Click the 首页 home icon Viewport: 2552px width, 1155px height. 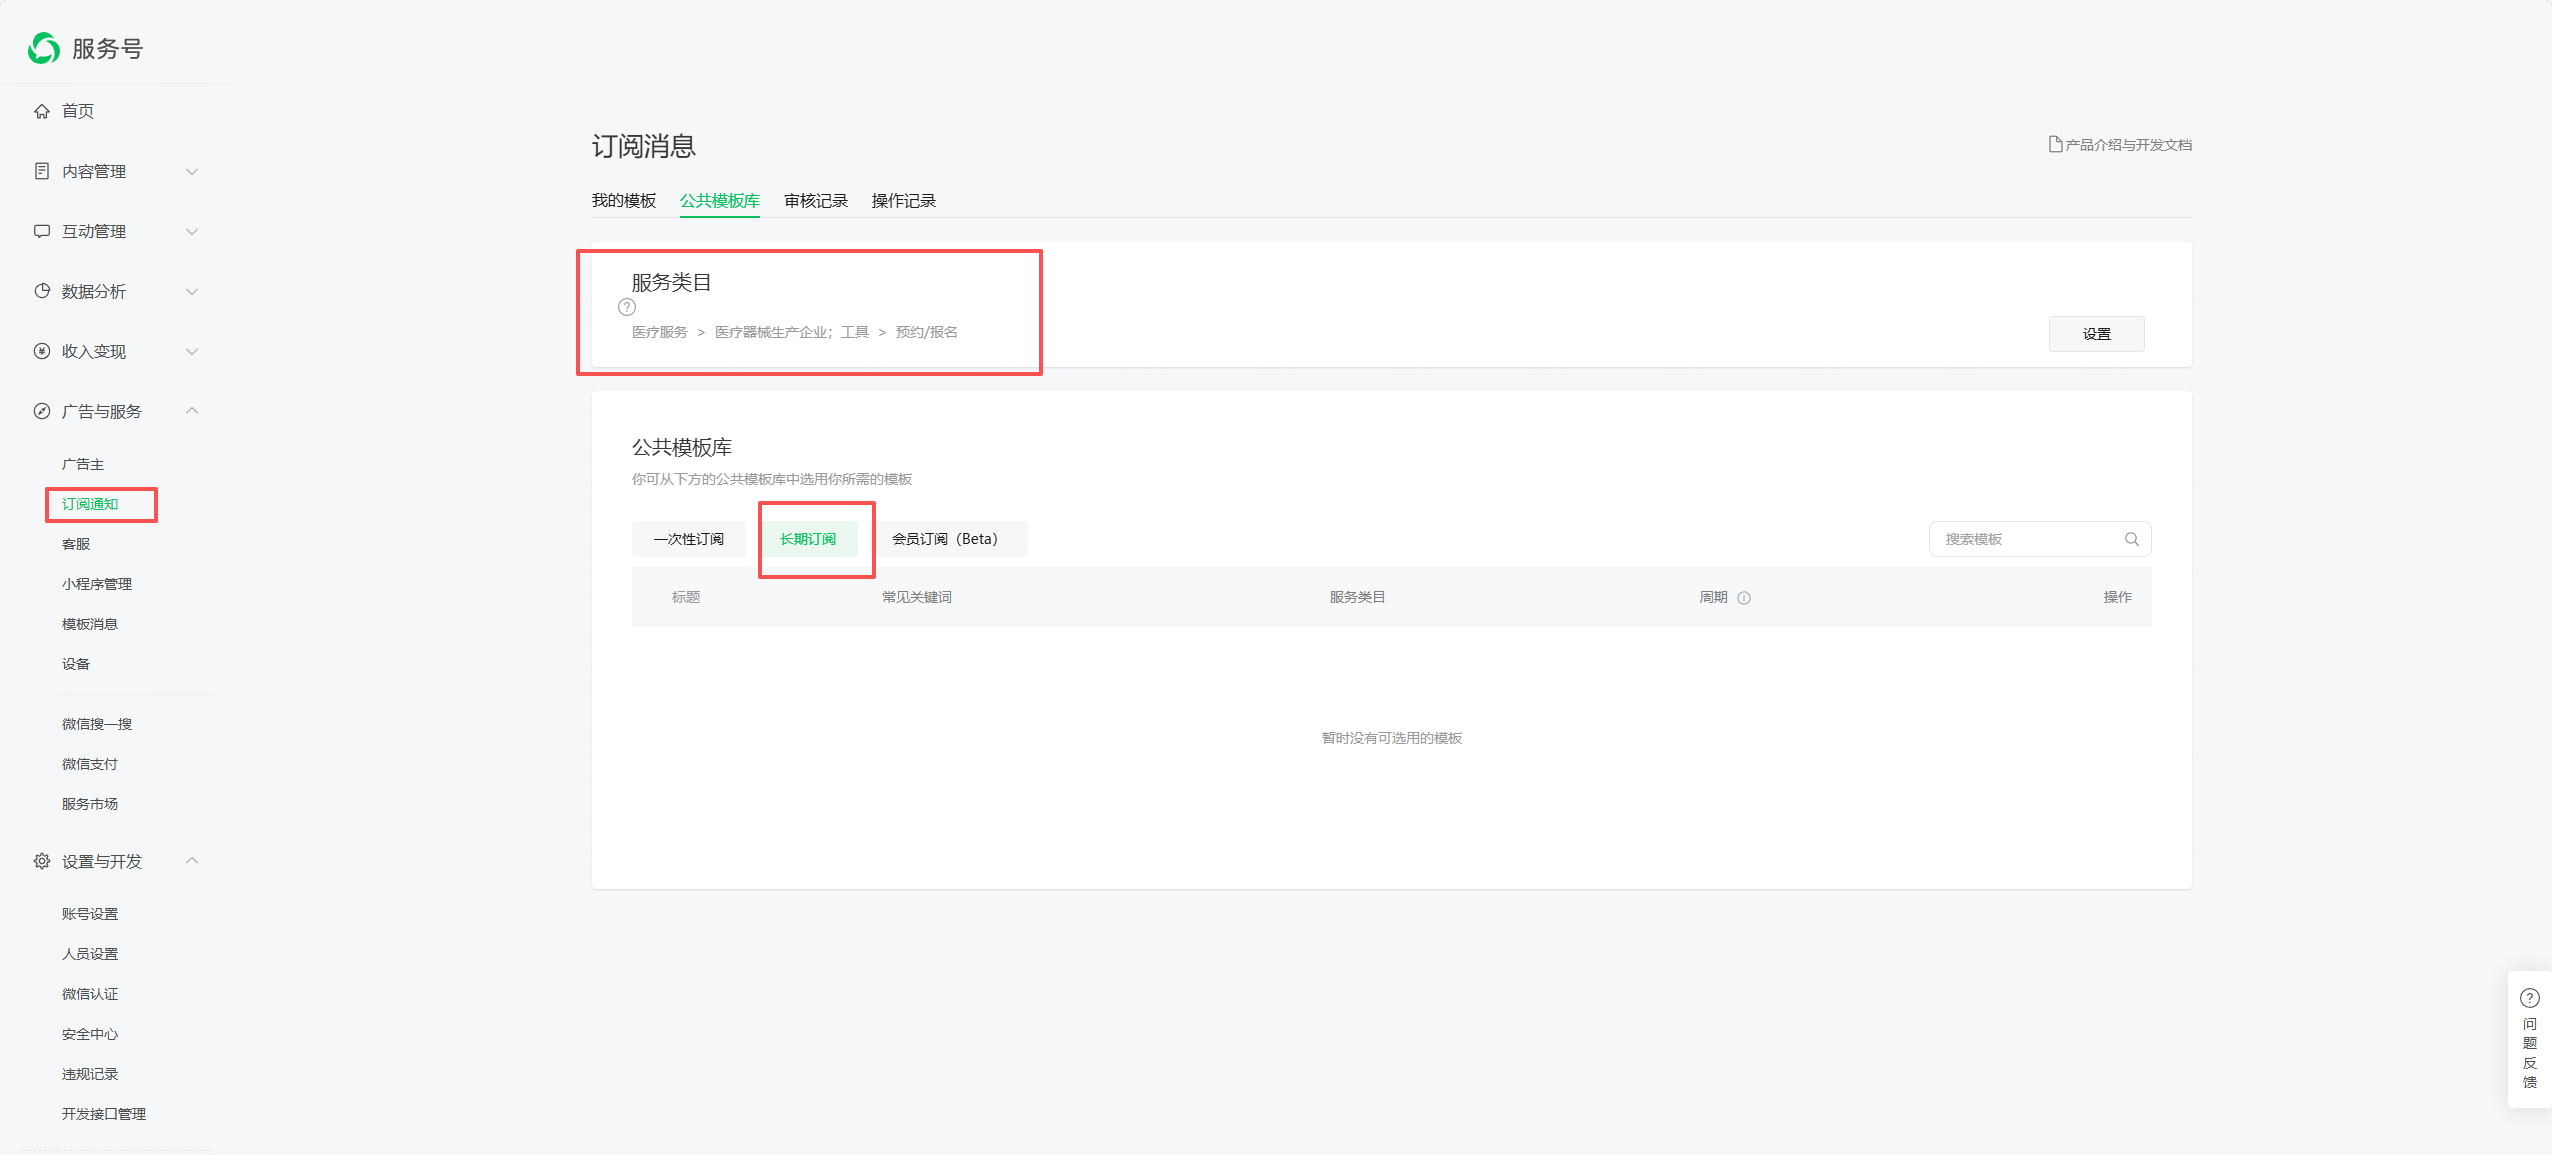tap(42, 111)
